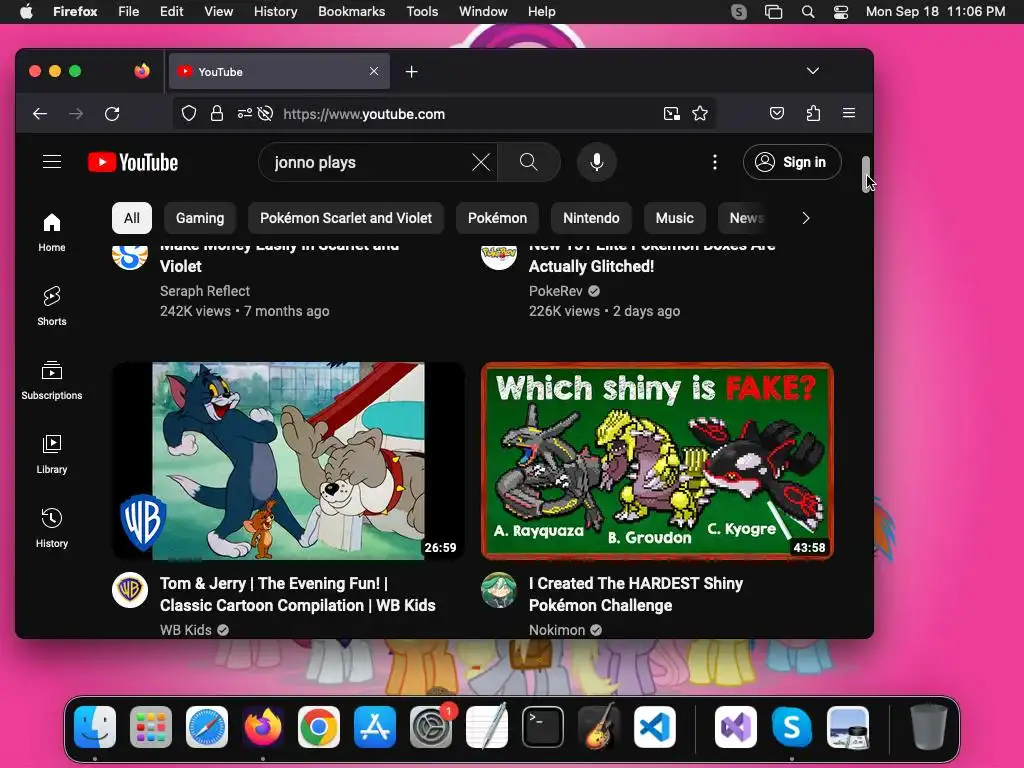
Task: Open the YouTube hamburger guide menu
Action: click(52, 162)
